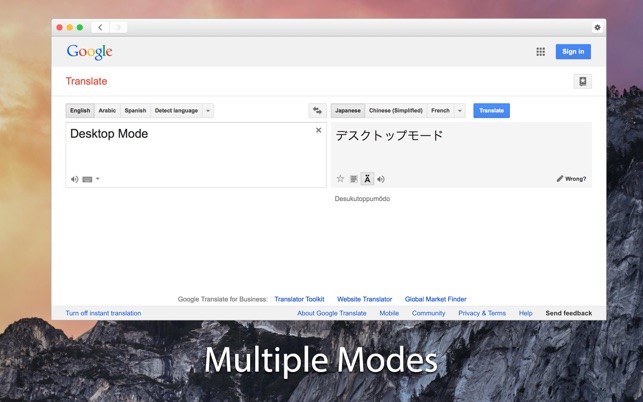Star the translation to save it

click(x=340, y=178)
